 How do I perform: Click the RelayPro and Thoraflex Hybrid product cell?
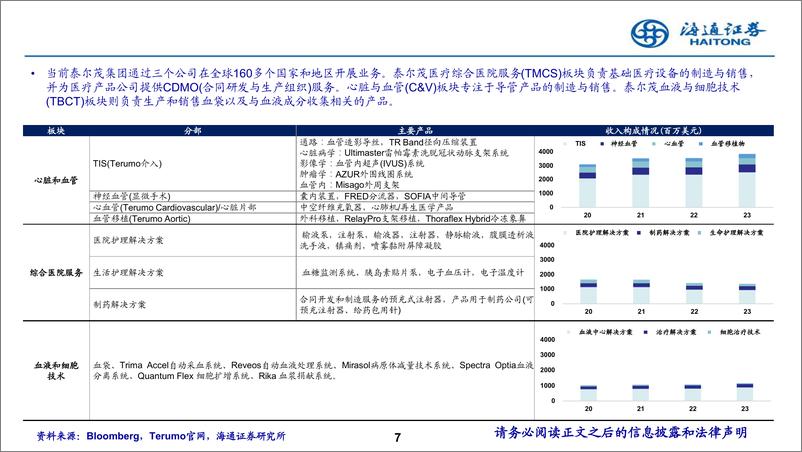[413, 219]
